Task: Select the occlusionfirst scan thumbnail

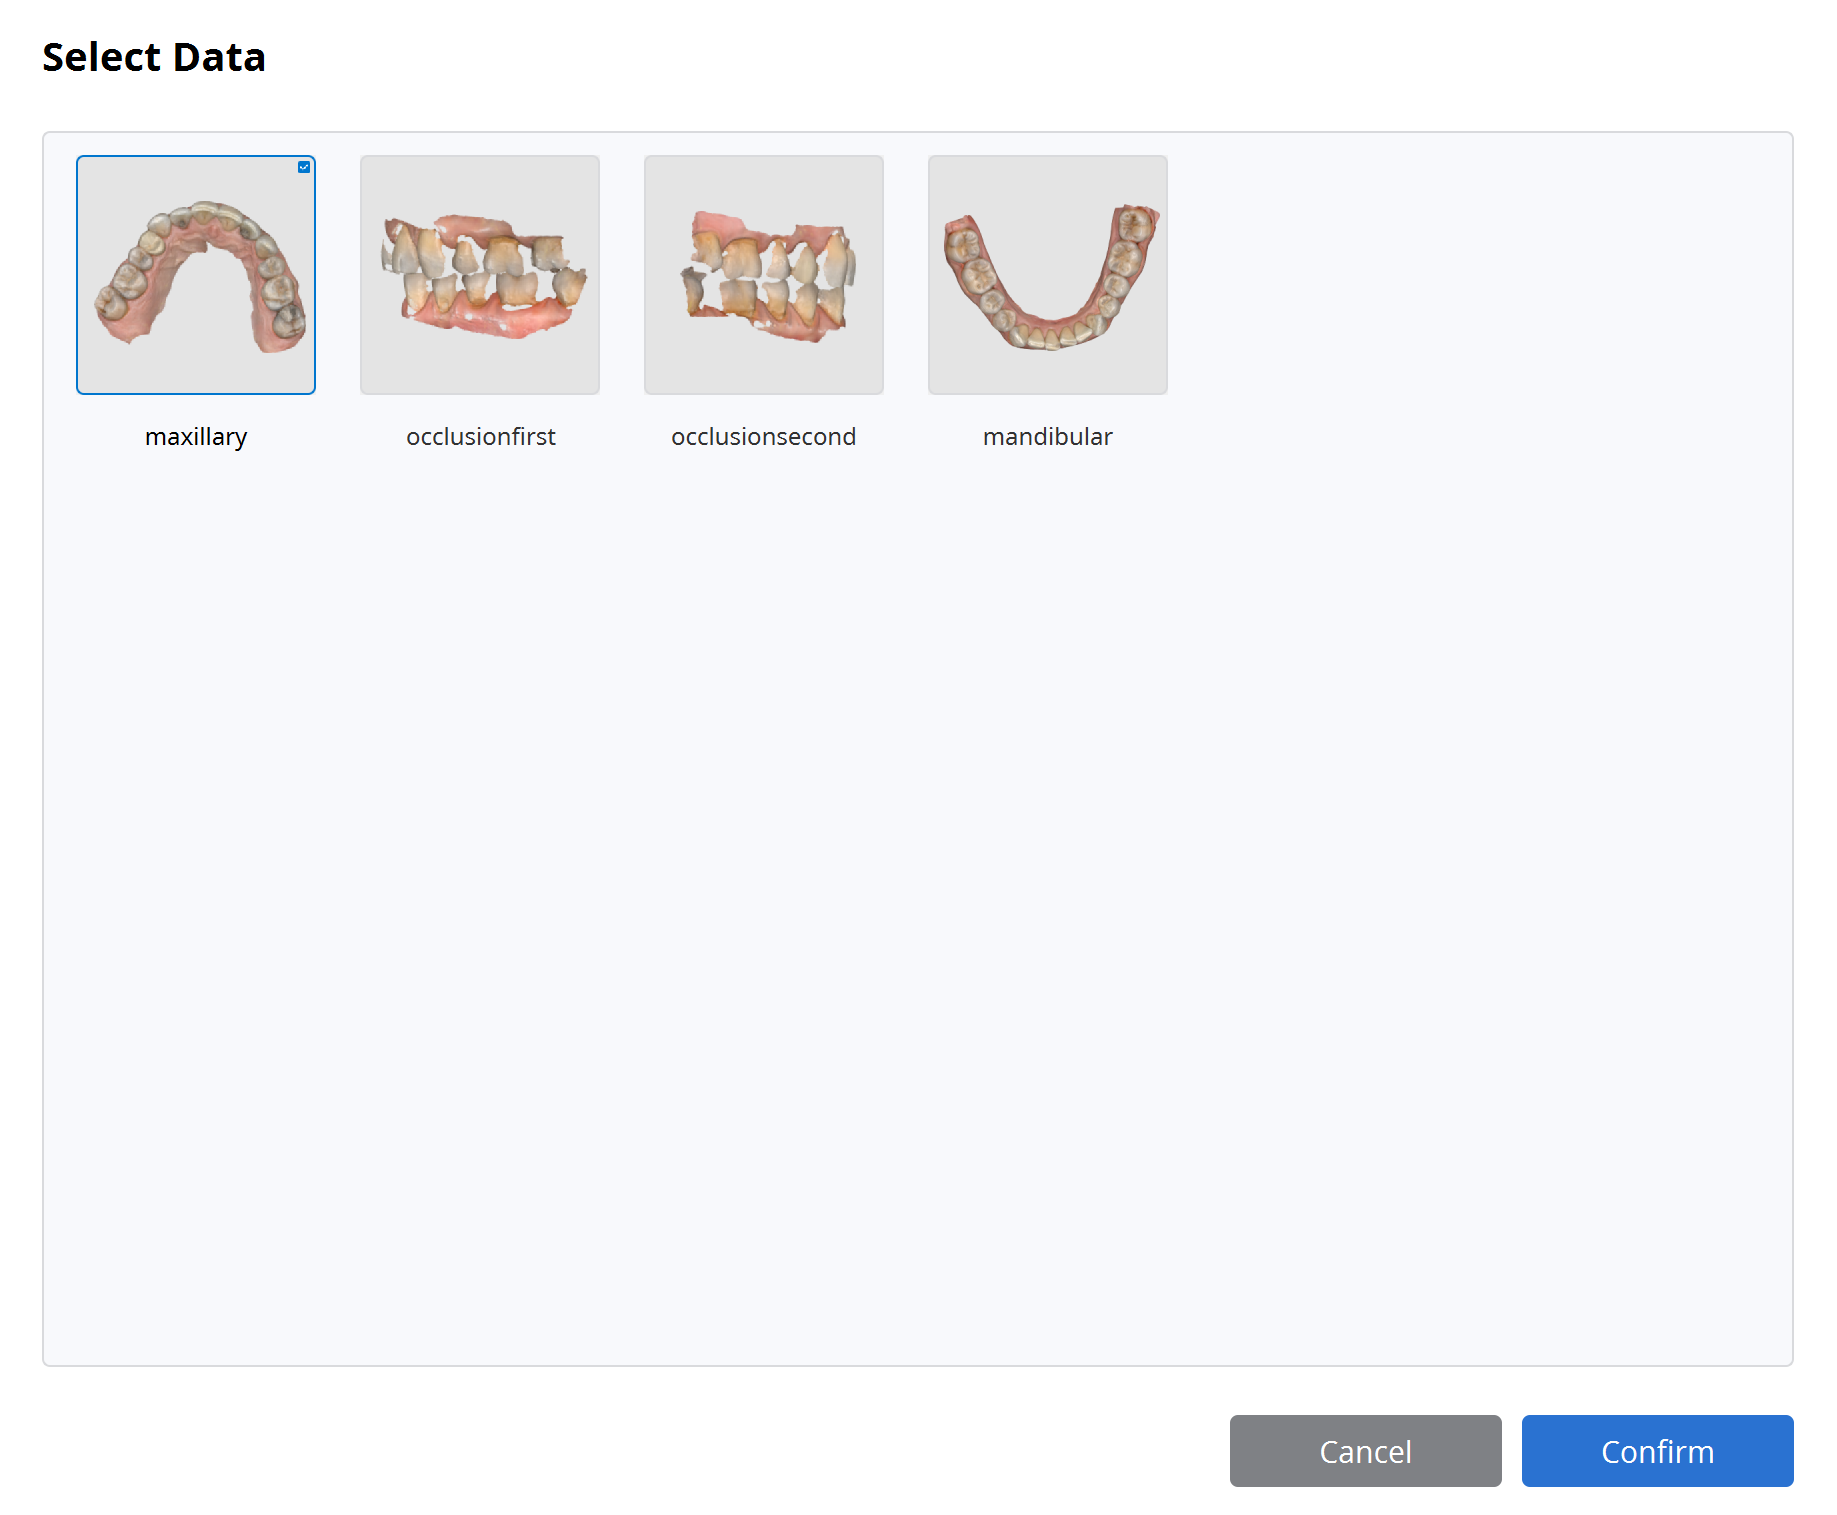Action: pyautogui.click(x=480, y=275)
